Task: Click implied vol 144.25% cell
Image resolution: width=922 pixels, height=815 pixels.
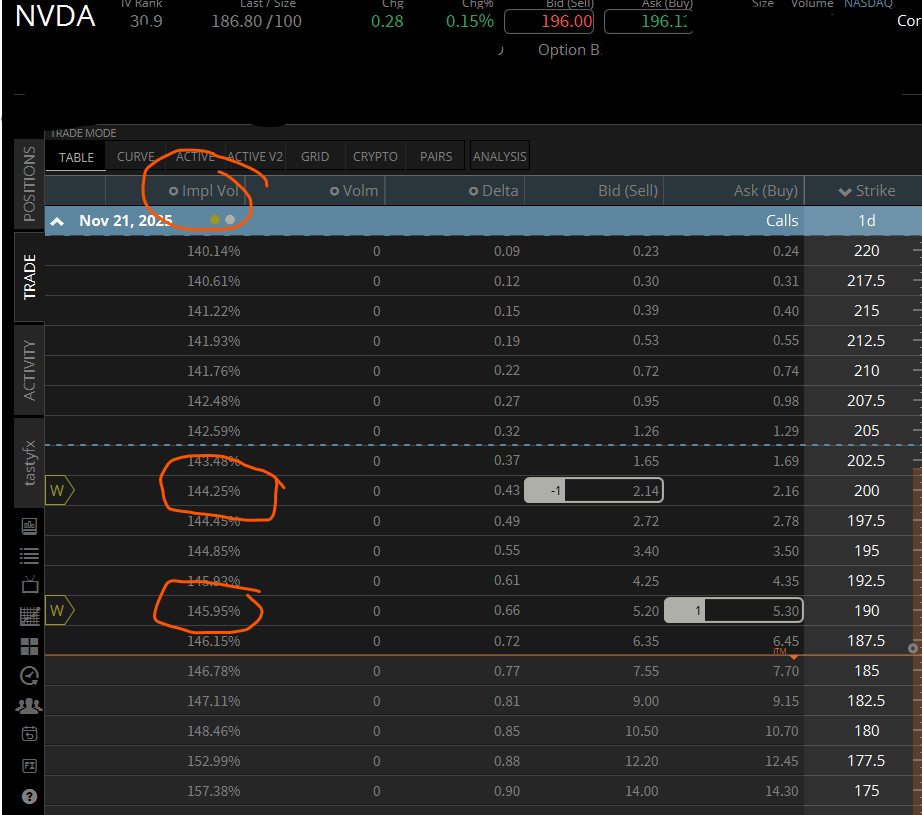Action: (213, 491)
